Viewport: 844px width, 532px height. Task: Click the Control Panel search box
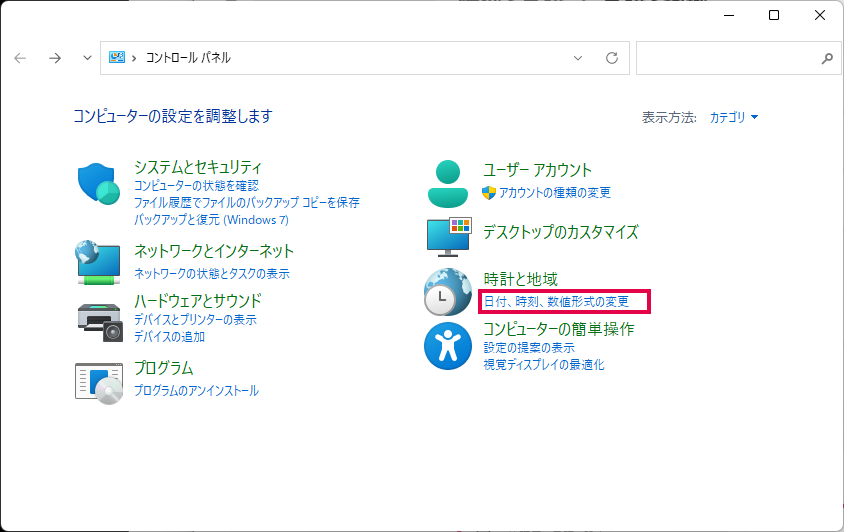tap(728, 58)
